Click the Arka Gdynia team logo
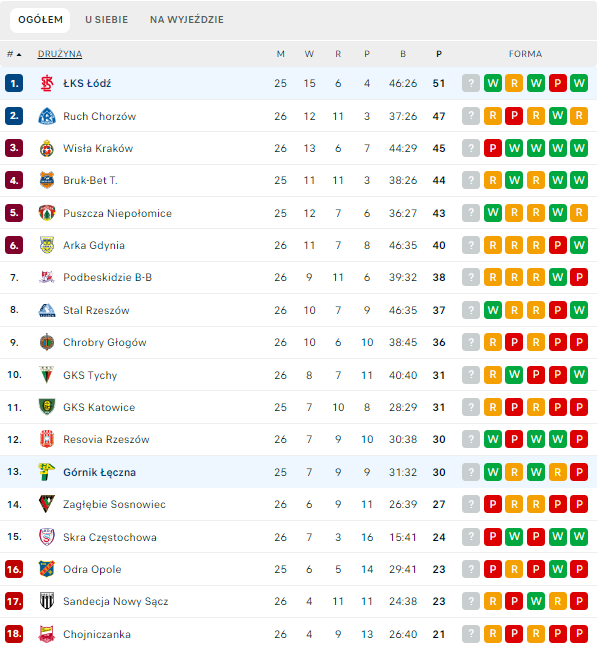 coord(46,246)
